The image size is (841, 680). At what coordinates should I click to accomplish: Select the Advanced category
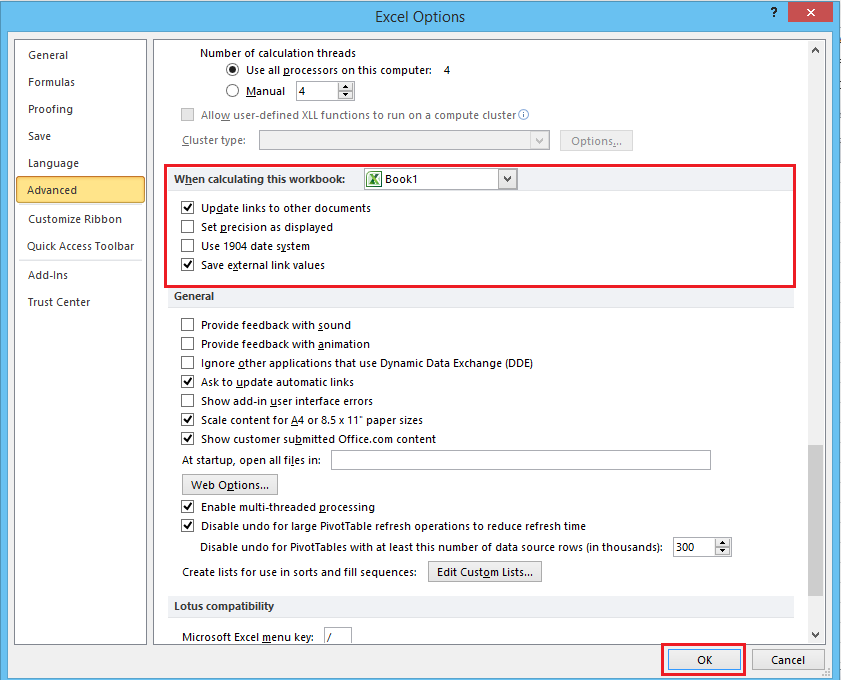80,190
